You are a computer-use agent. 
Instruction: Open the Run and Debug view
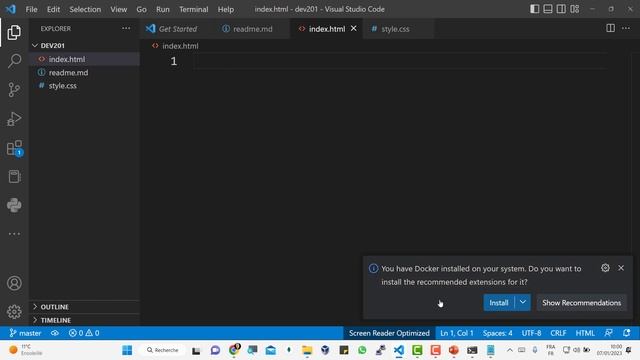[14, 119]
